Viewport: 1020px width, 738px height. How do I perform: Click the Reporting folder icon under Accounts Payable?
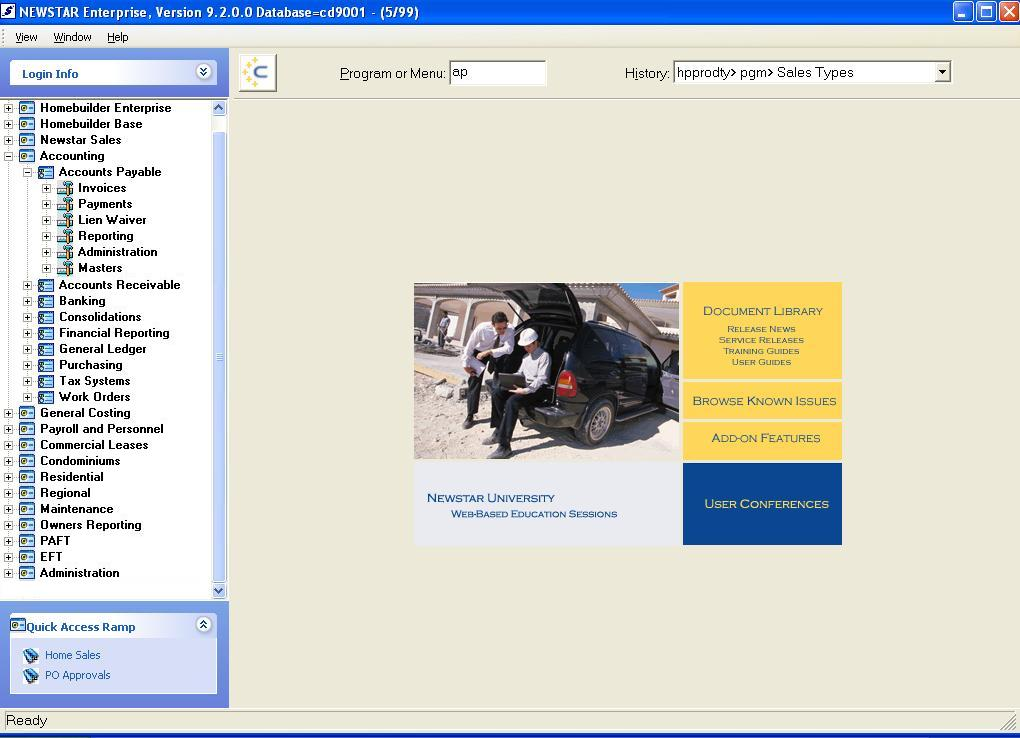pyautogui.click(x=65, y=236)
